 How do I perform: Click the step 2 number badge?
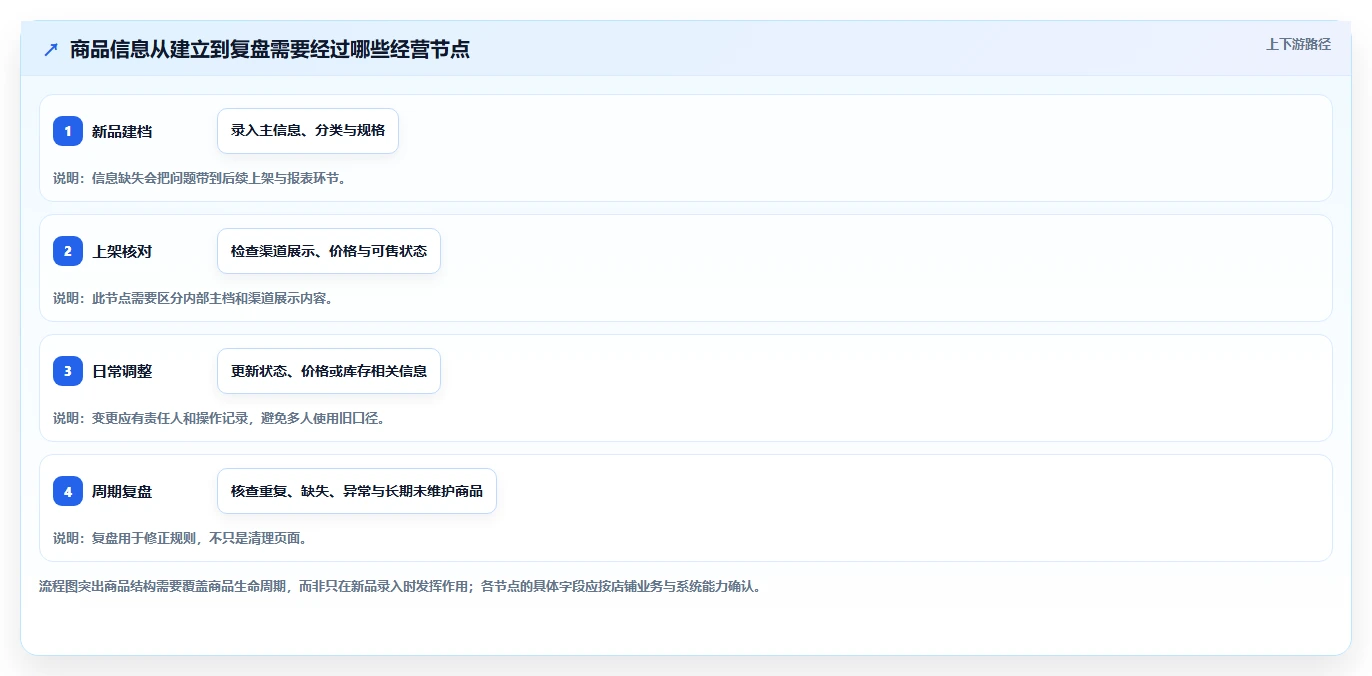[68, 251]
